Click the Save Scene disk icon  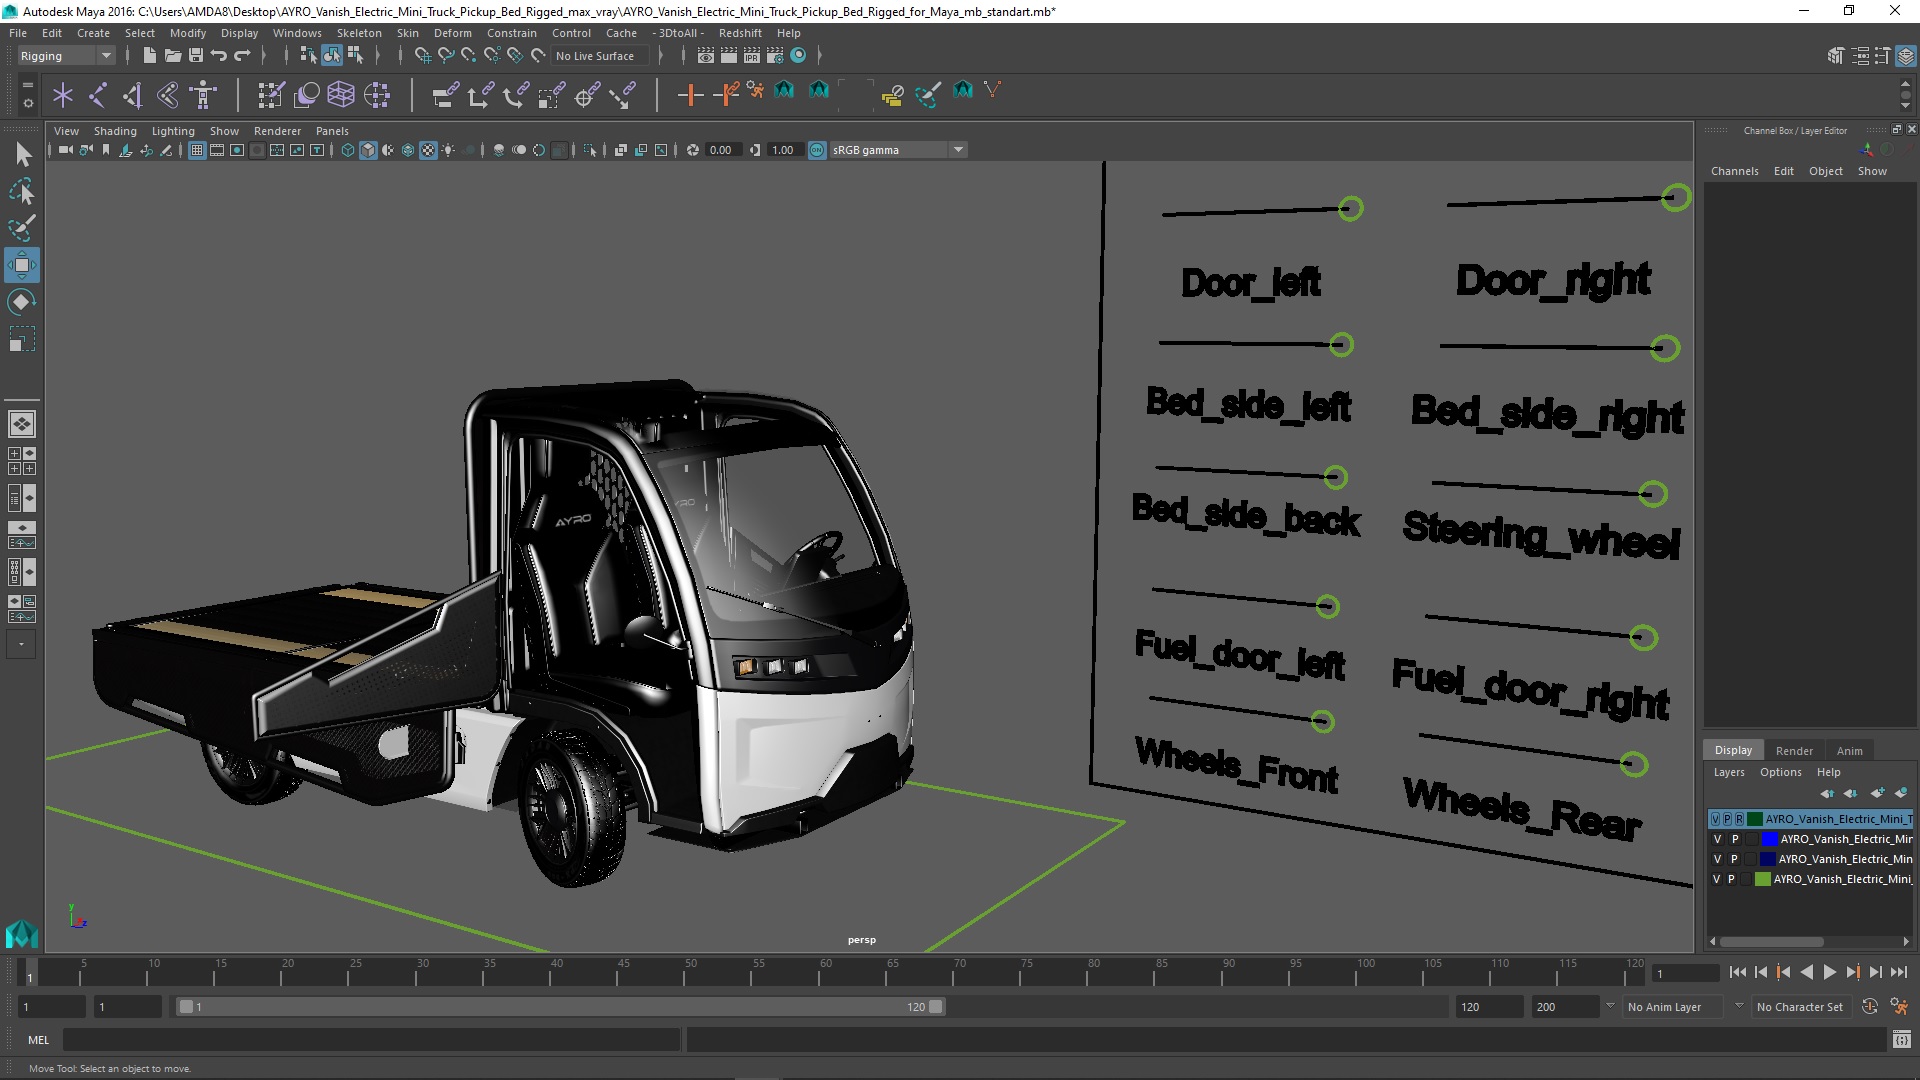pyautogui.click(x=196, y=56)
